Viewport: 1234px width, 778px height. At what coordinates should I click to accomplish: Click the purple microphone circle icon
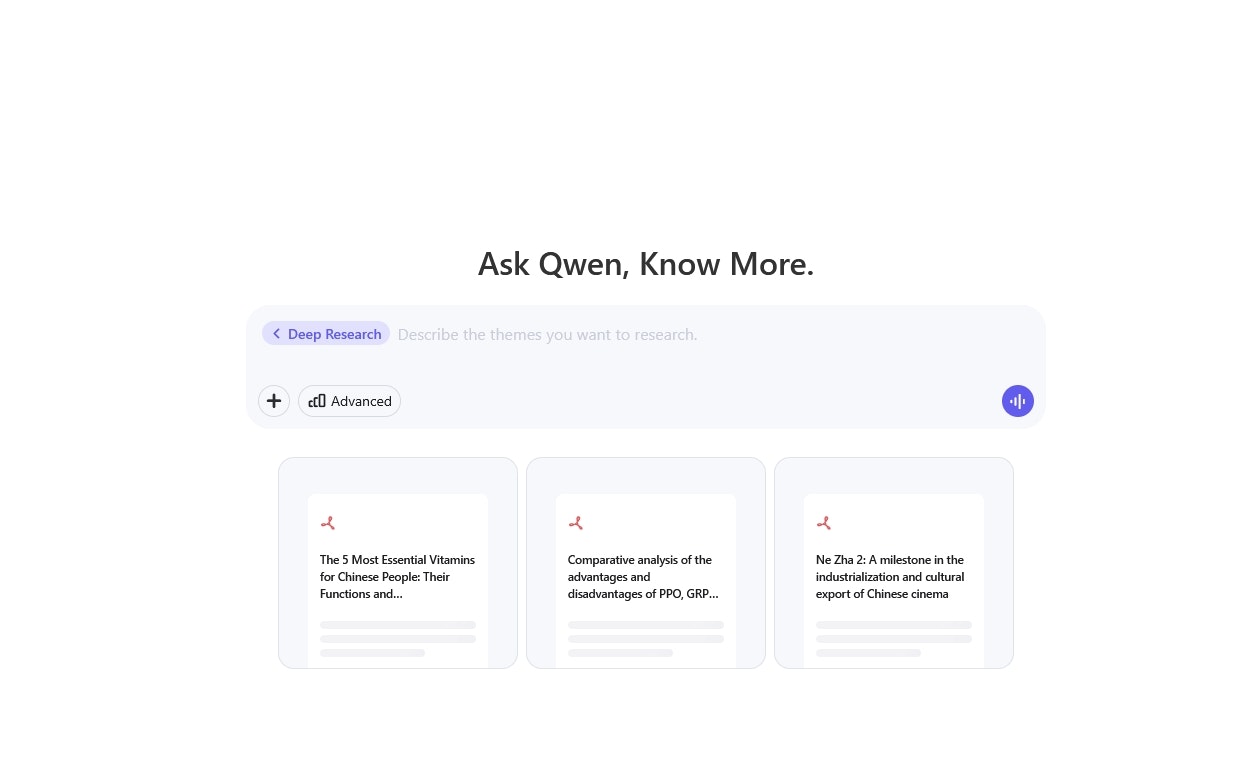pos(1018,401)
